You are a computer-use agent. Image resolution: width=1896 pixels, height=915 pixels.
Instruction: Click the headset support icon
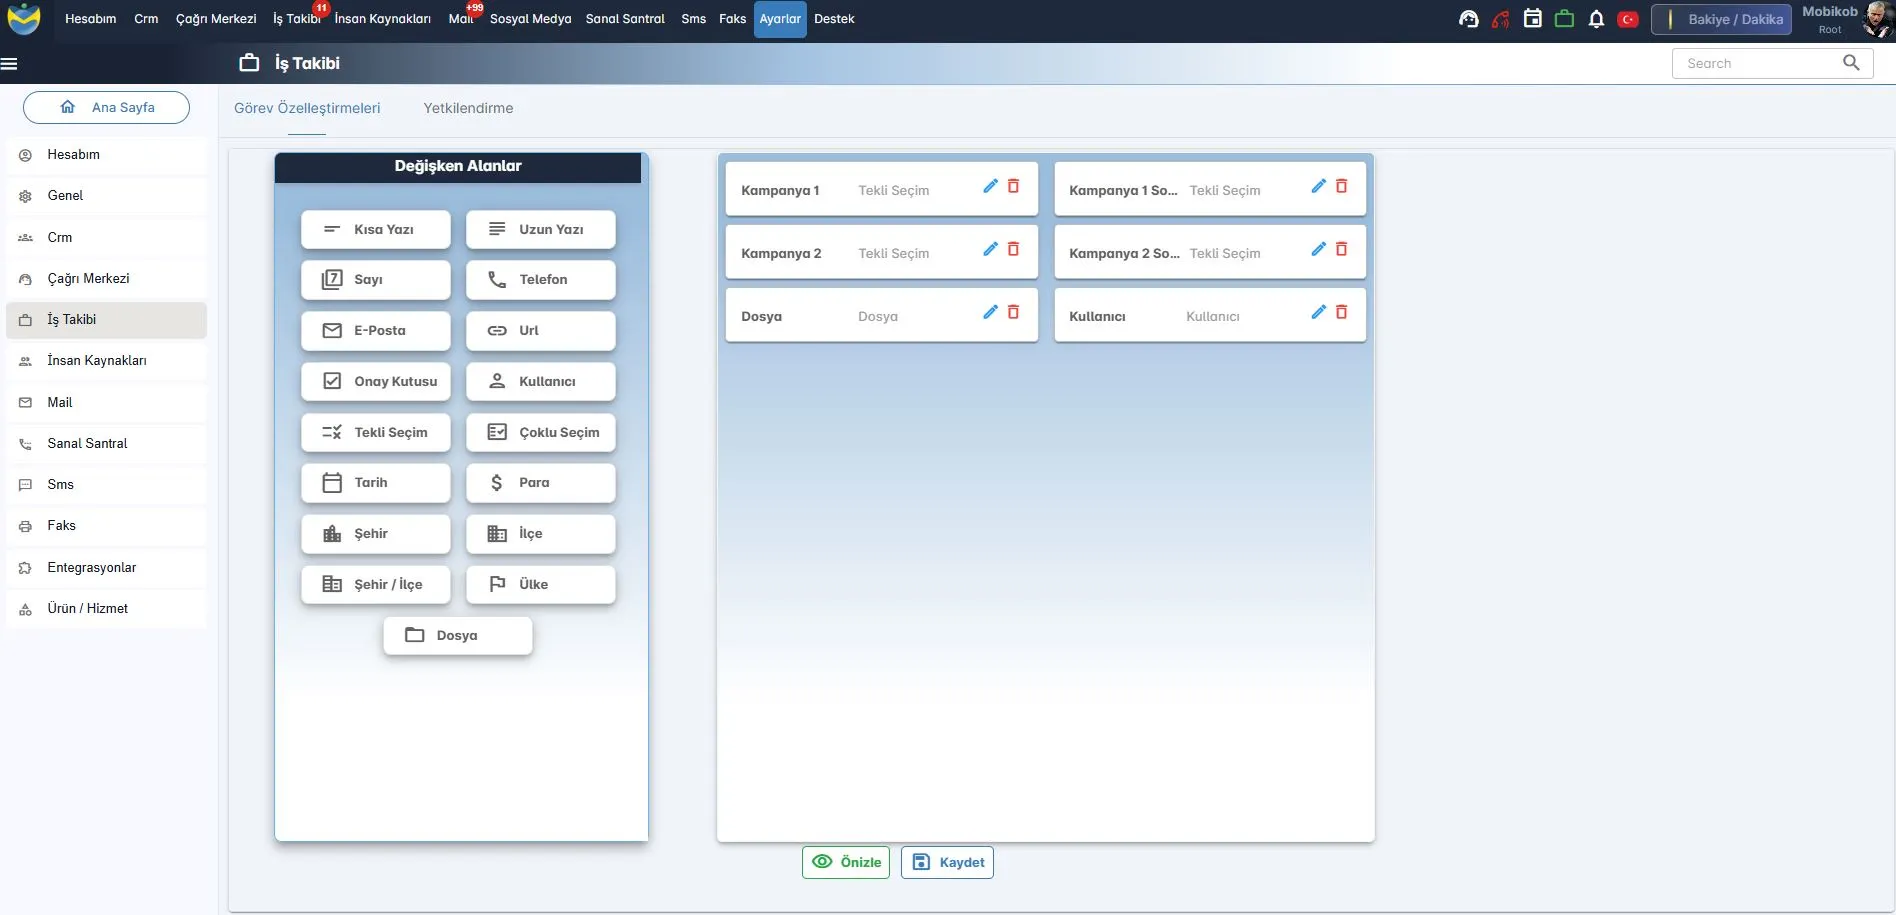click(1468, 19)
